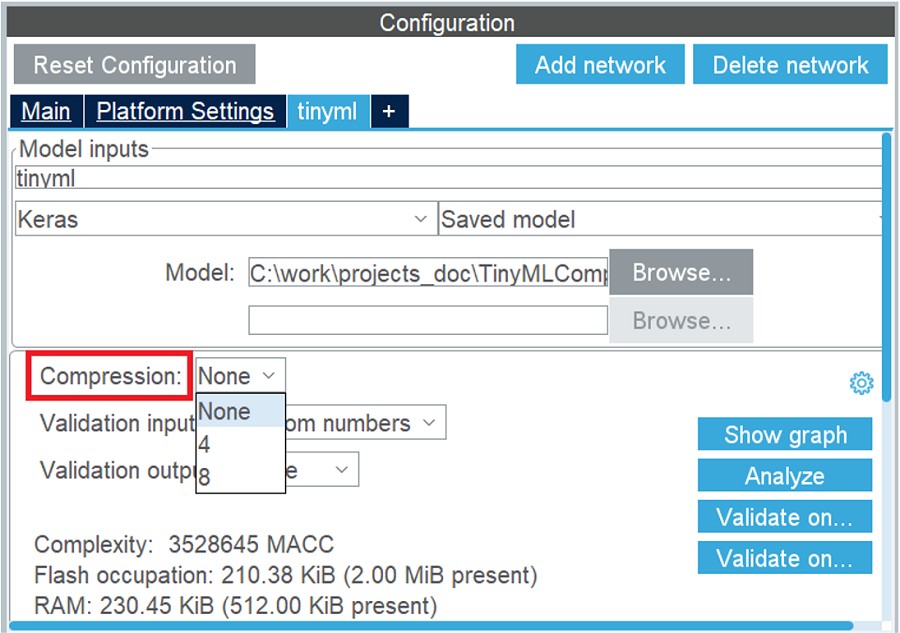Click the Show graph button
This screenshot has height=633, width=900.
pos(785,434)
